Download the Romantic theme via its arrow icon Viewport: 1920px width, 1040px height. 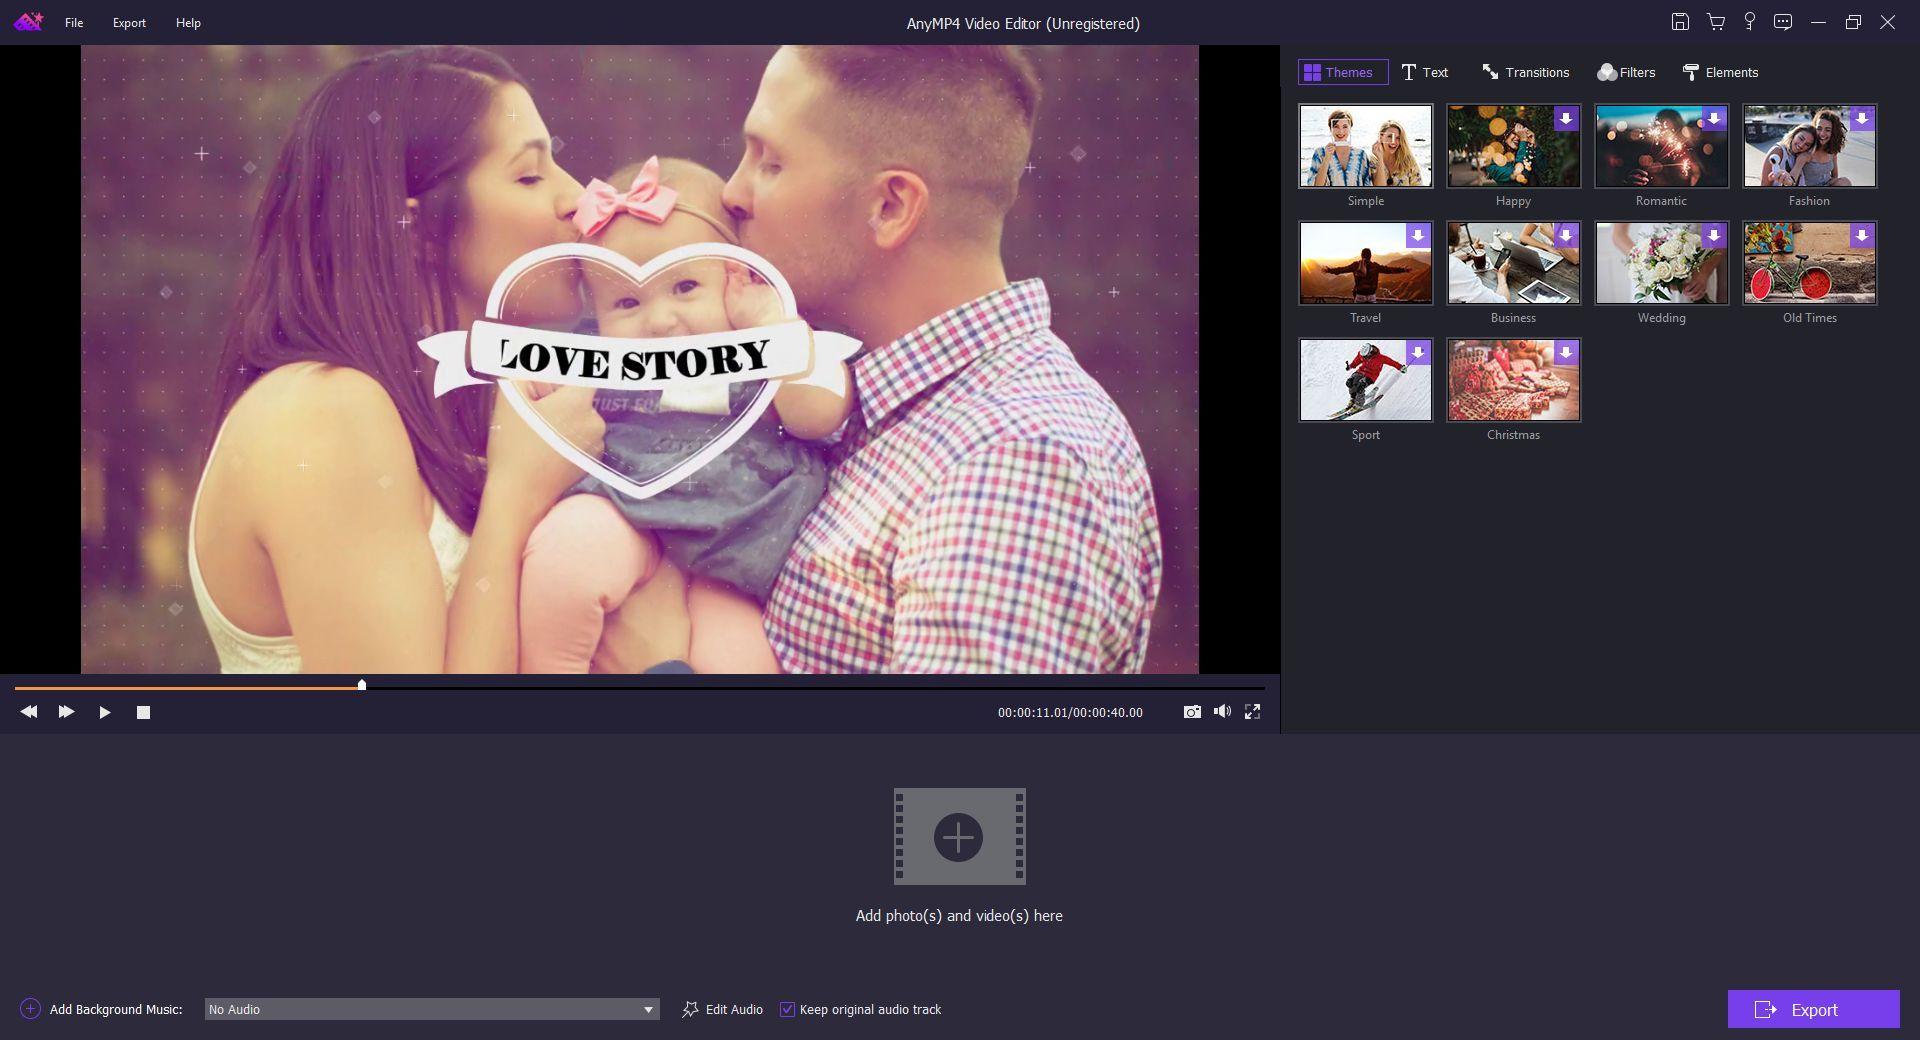[1716, 118]
